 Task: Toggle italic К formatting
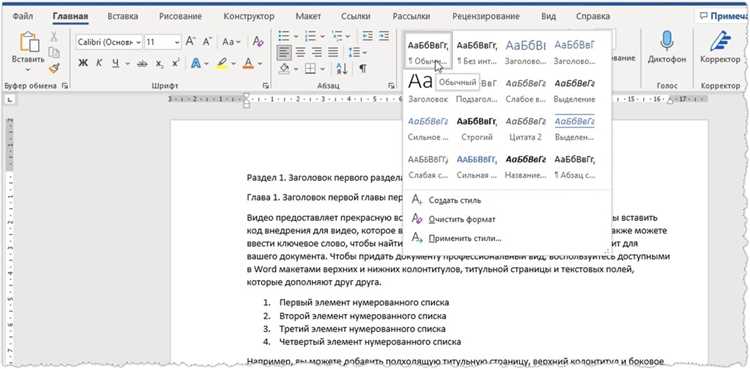pos(99,63)
